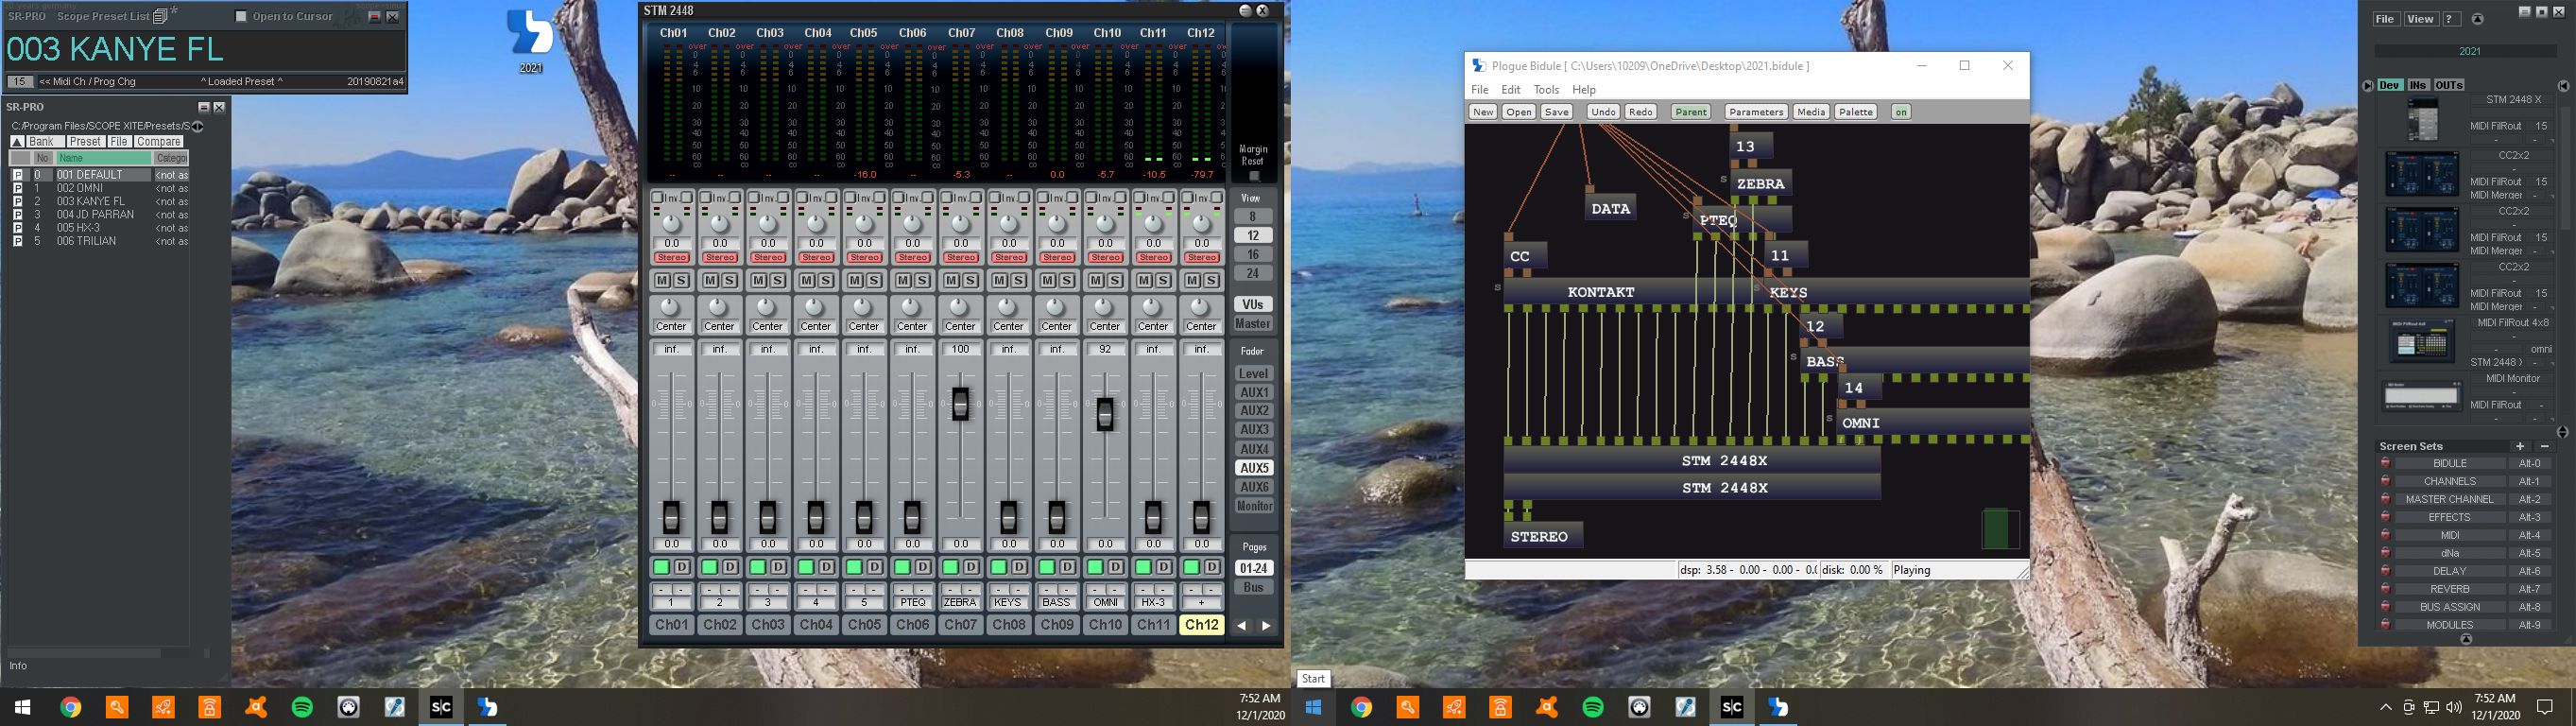Add a screen set with plus button
This screenshot has height=726, width=2576.
tap(2520, 446)
